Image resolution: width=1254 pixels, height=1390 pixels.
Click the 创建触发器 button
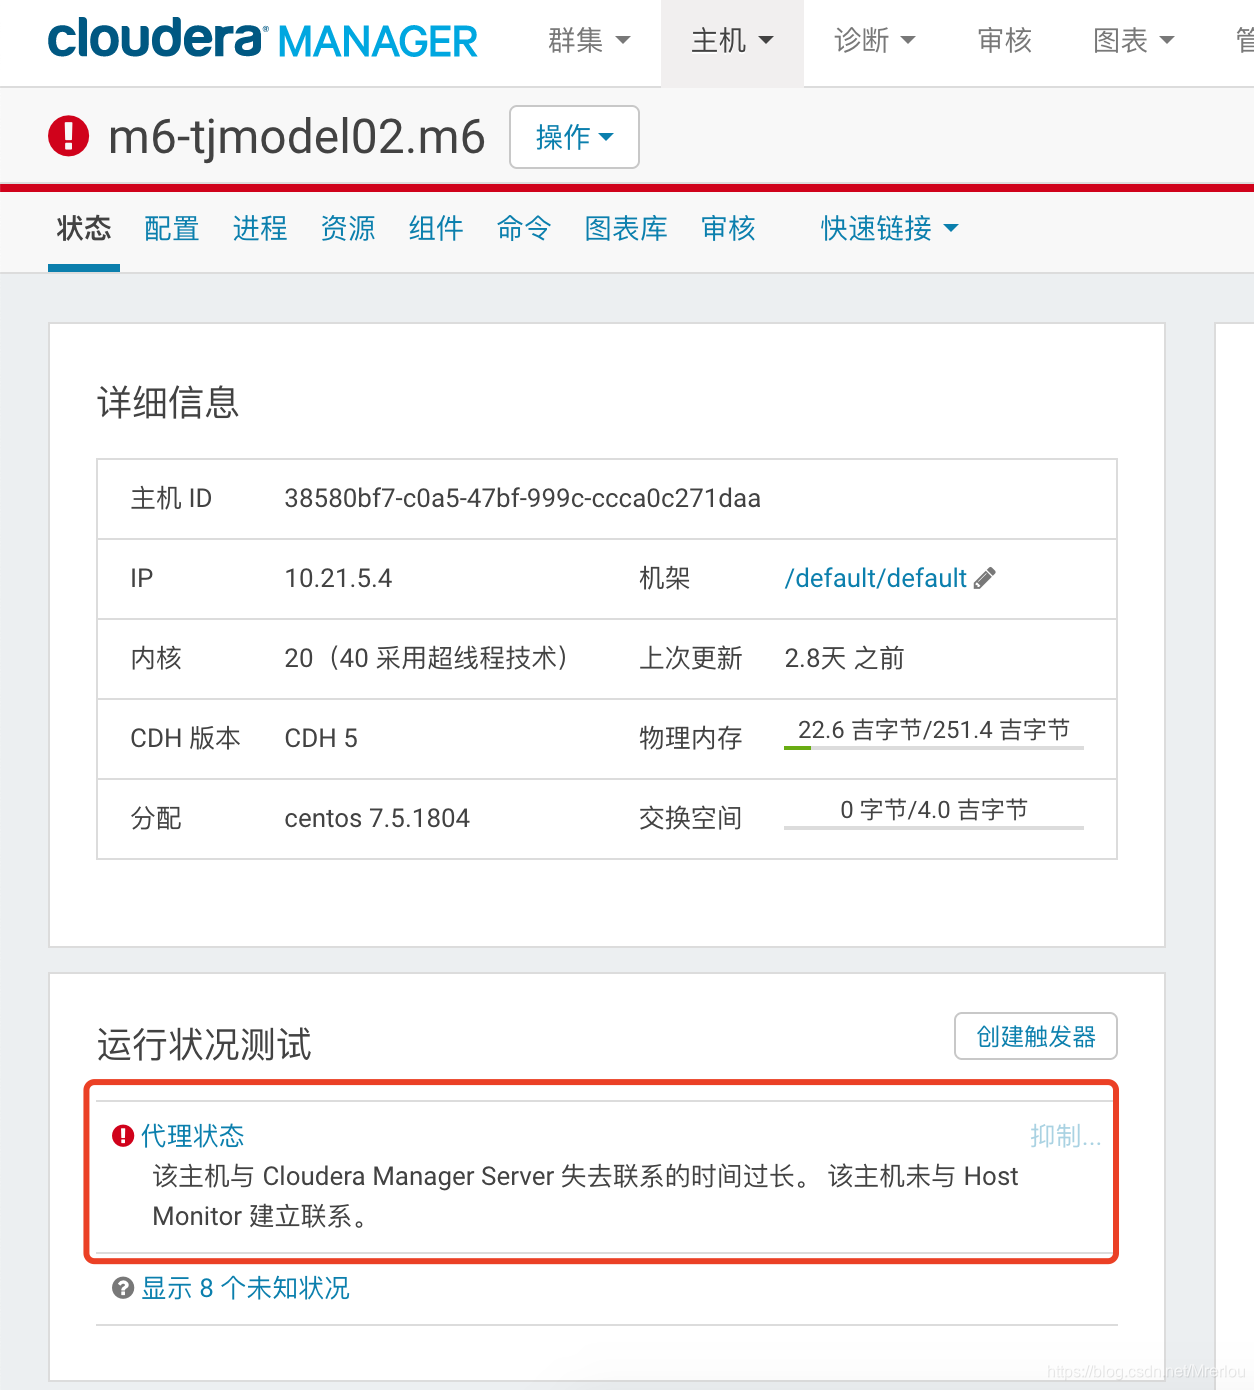[x=1035, y=1036]
